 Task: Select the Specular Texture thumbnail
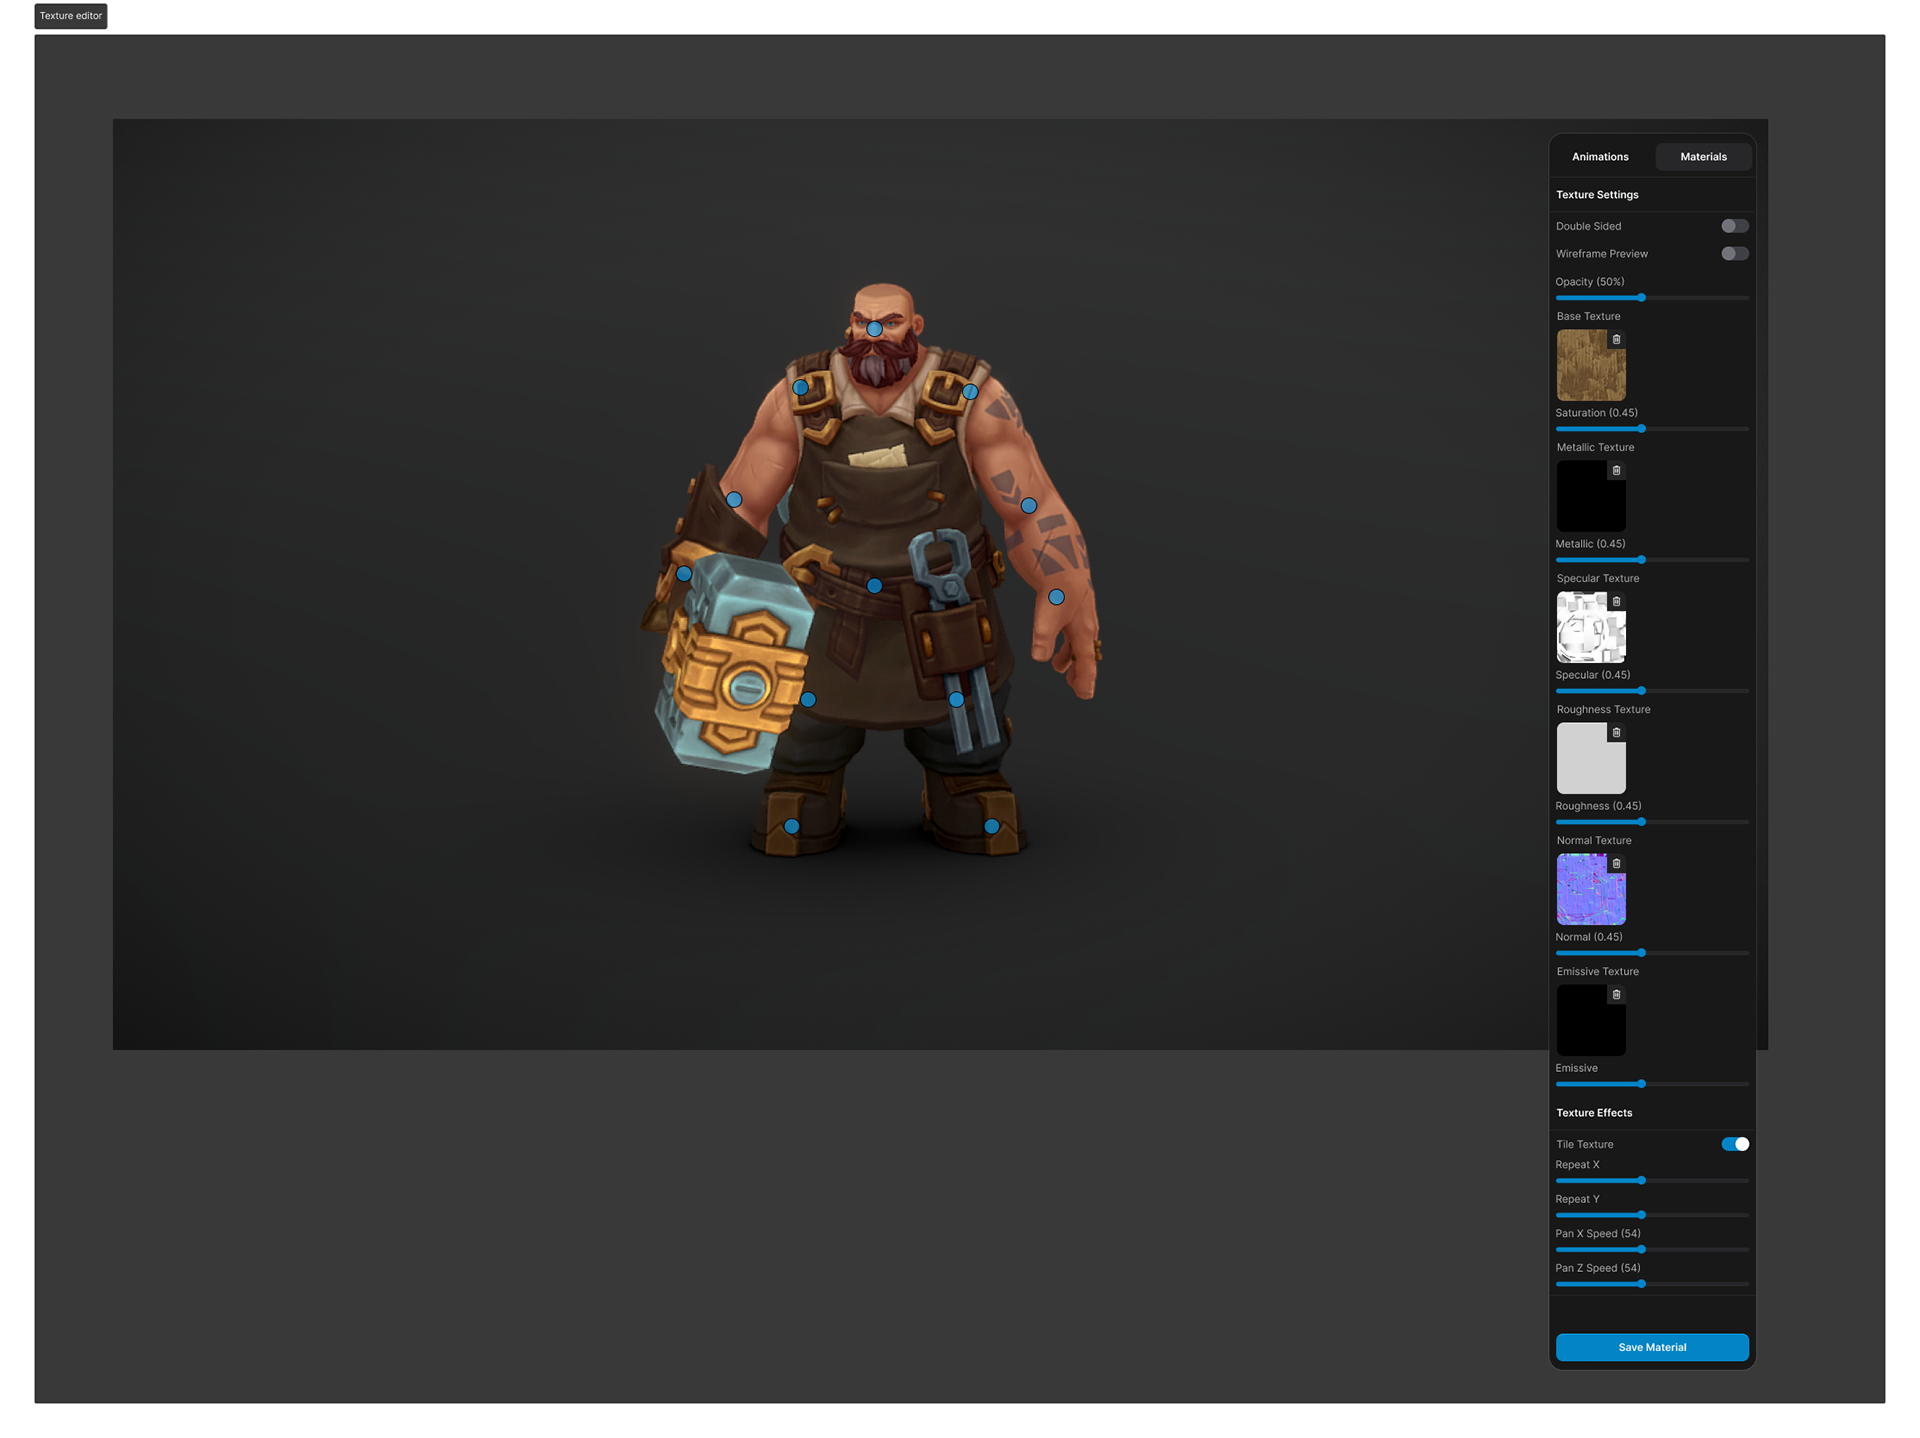[x=1590, y=628]
